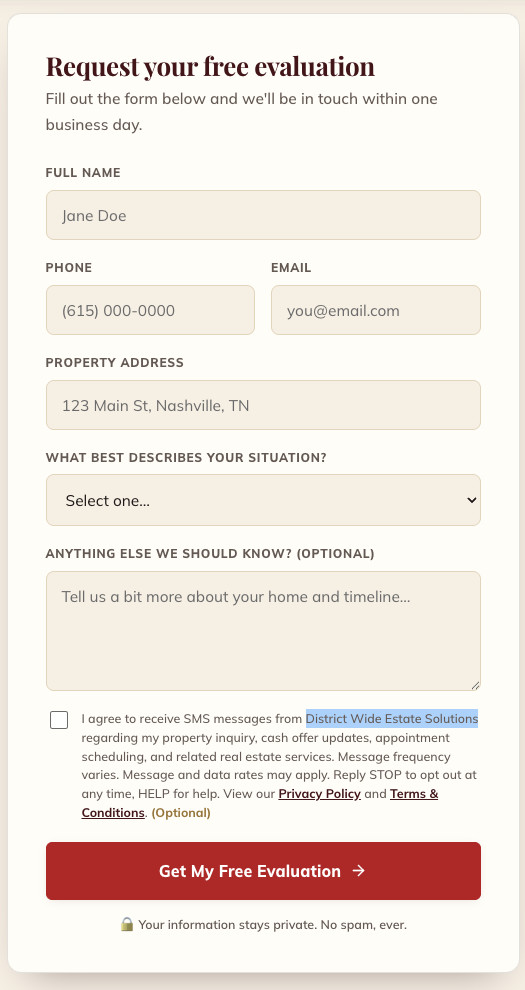Open the "Select one..." situation dropdown

coord(263,500)
